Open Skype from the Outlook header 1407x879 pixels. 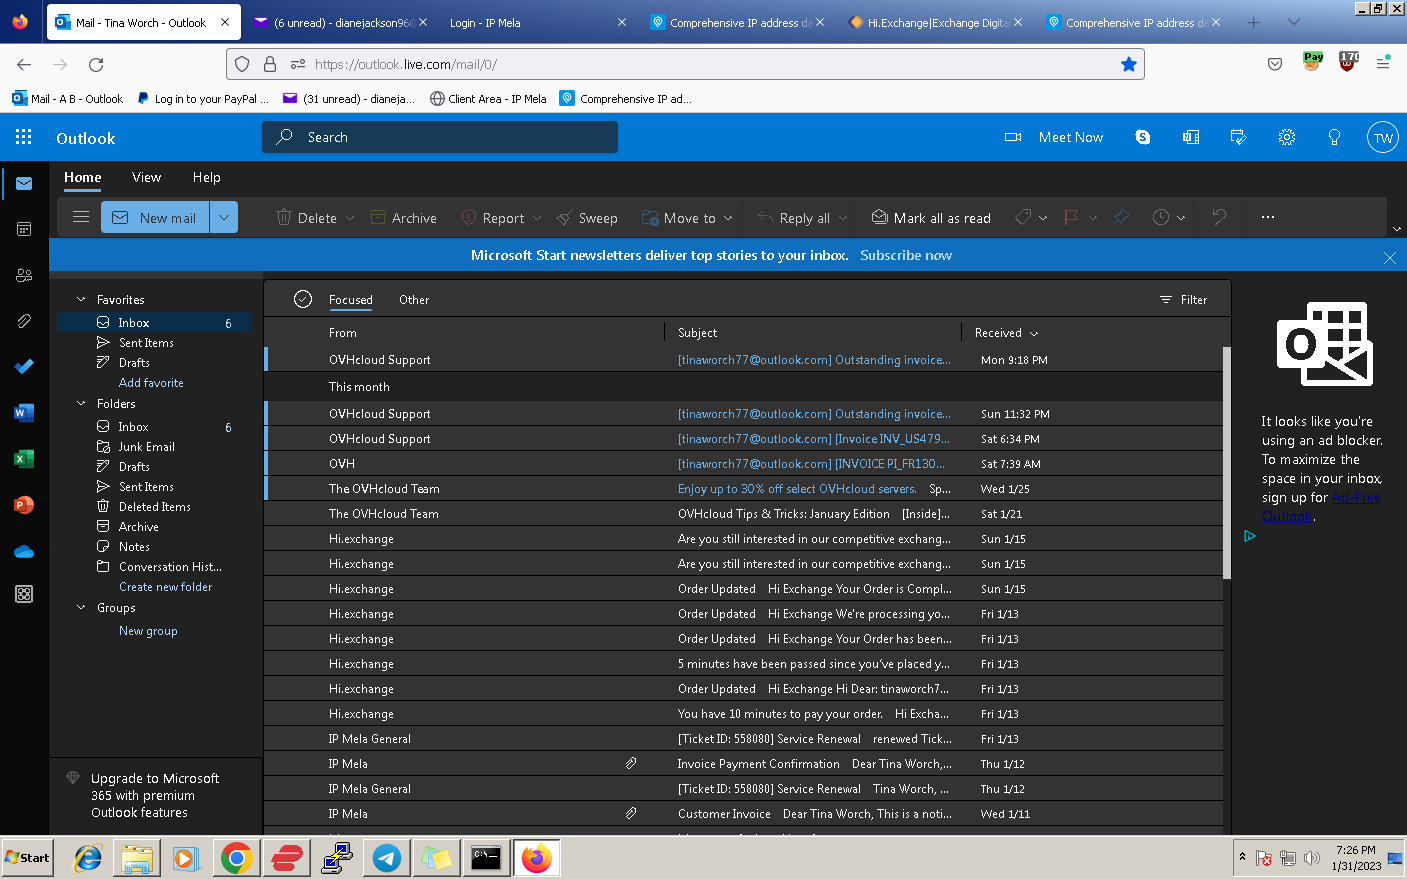click(x=1143, y=137)
